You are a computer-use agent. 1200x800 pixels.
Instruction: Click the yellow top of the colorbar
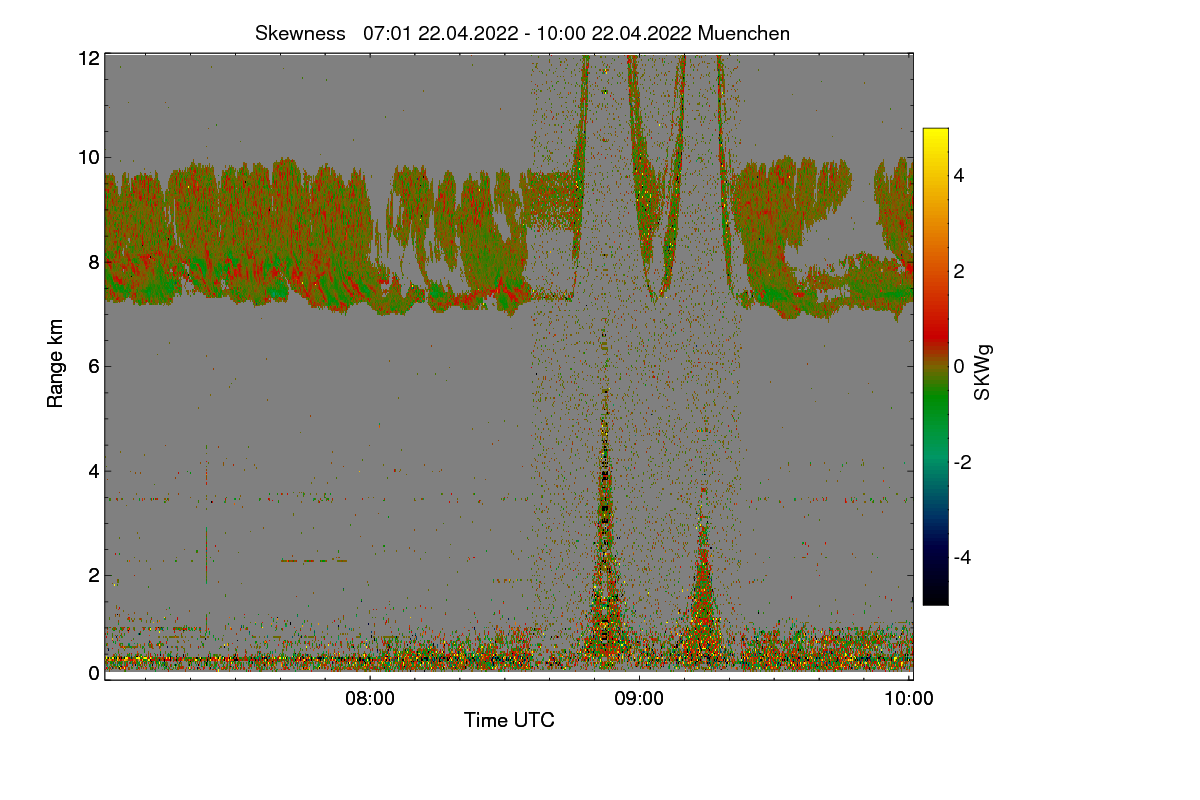935,135
